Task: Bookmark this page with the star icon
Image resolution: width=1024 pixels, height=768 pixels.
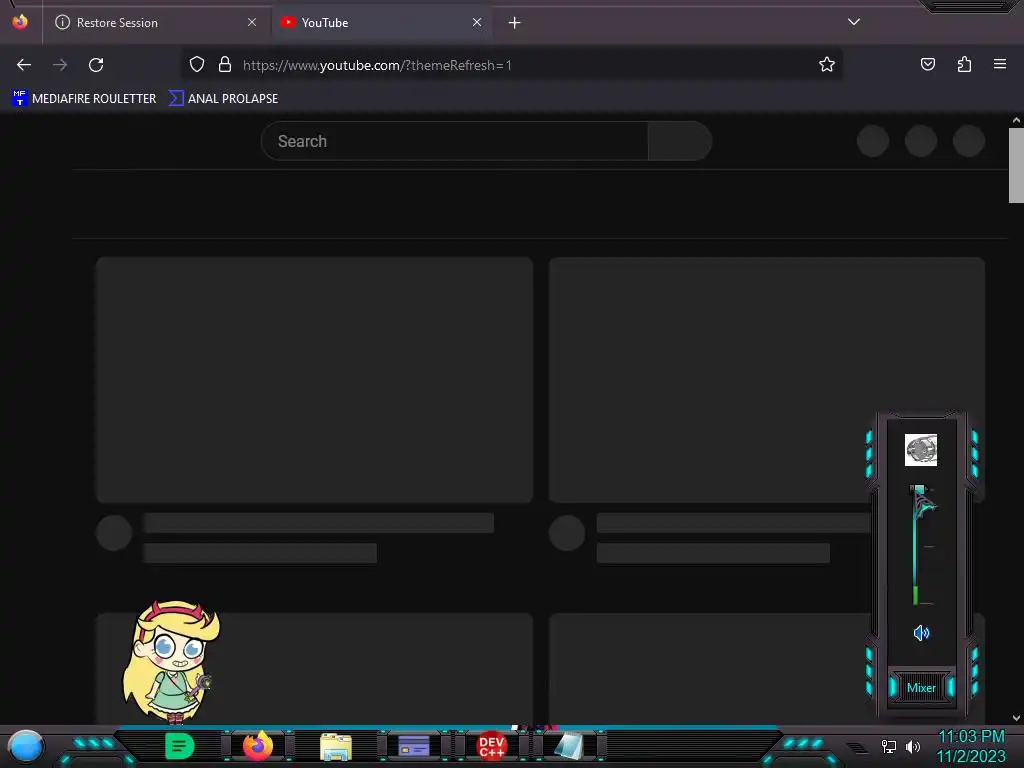Action: click(x=827, y=65)
